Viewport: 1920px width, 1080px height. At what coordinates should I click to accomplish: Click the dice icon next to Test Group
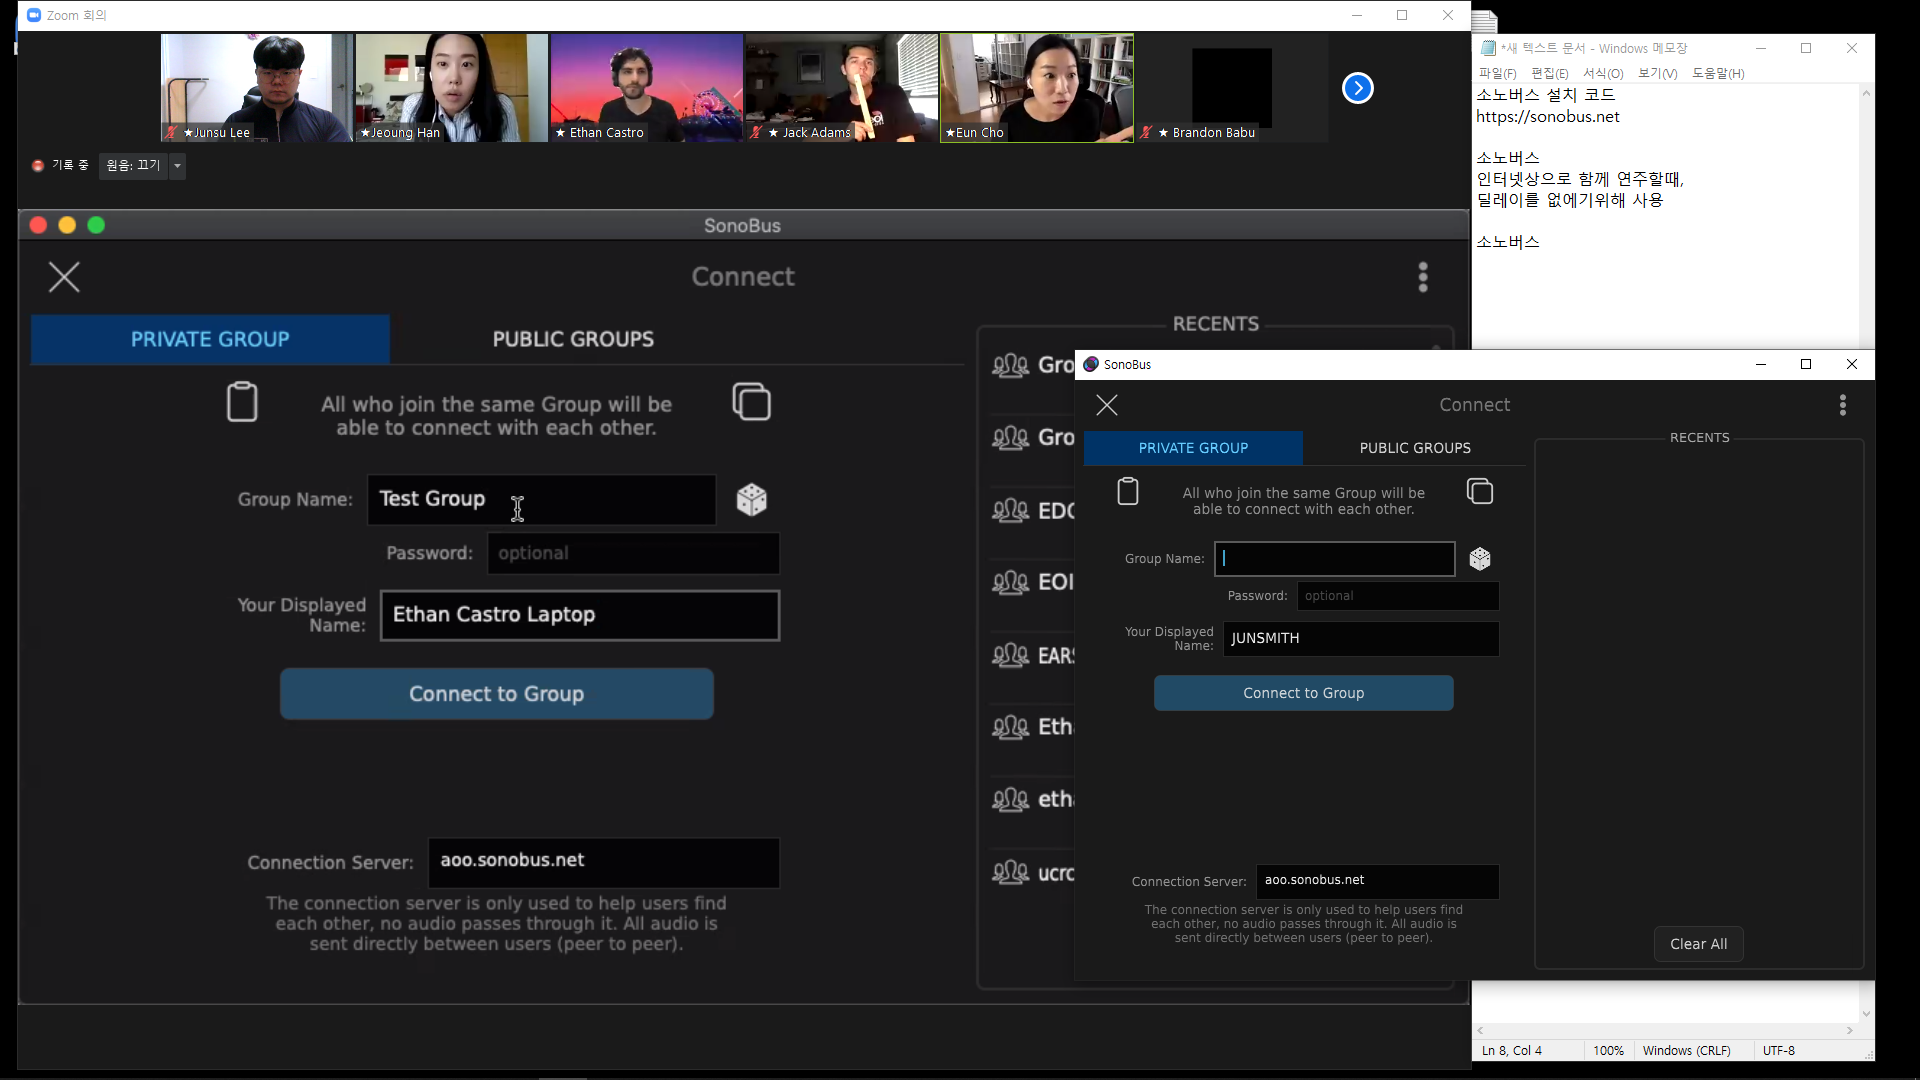coord(751,499)
